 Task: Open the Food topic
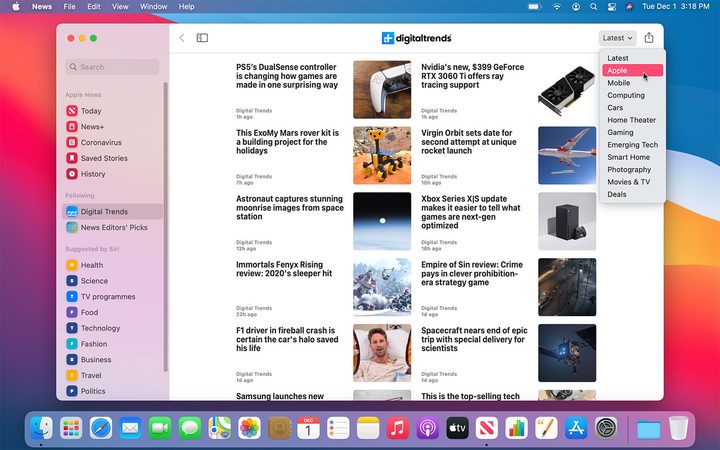pyautogui.click(x=113, y=312)
